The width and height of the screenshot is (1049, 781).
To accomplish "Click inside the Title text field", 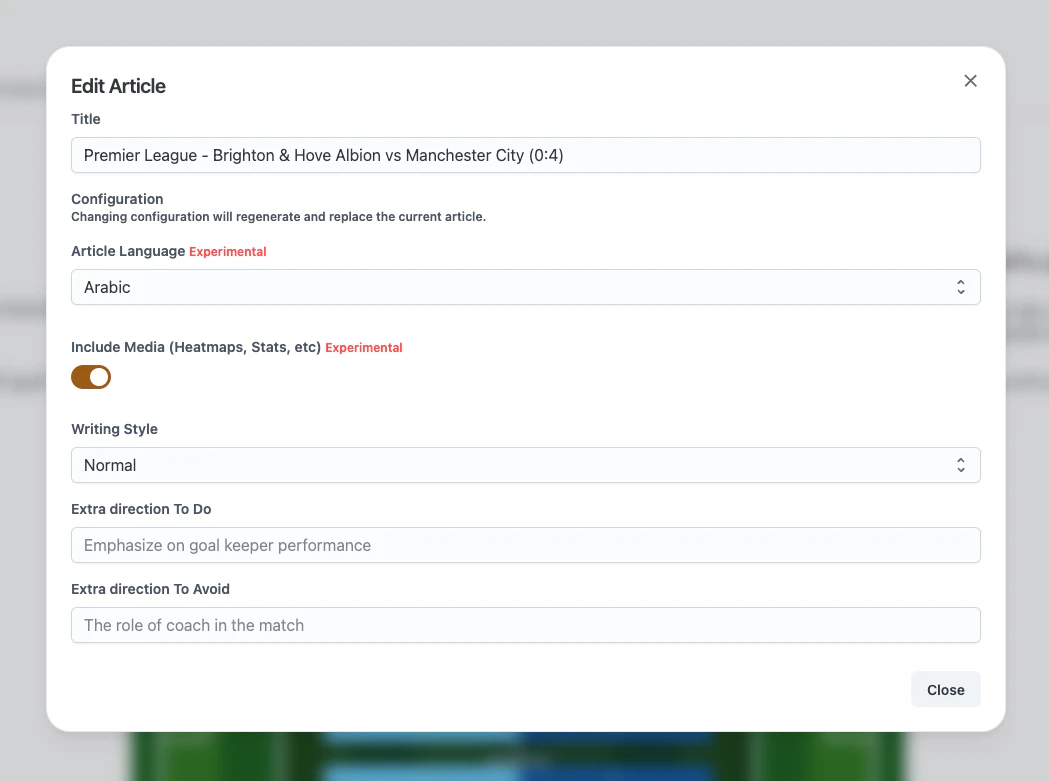I will [525, 155].
